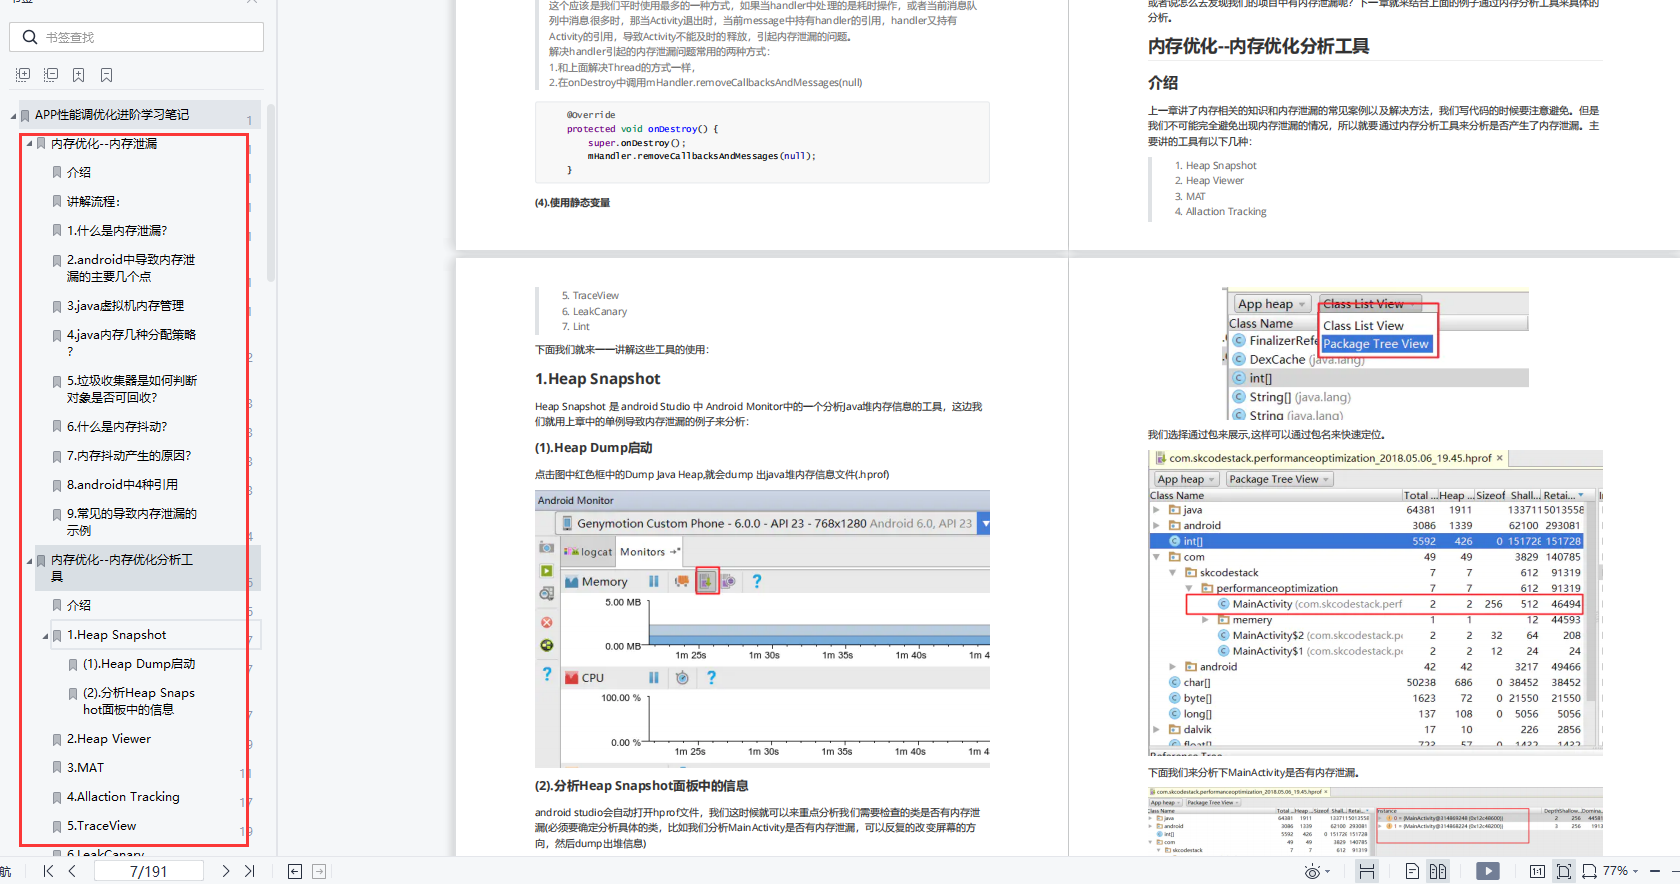Collapse the 内存优化--内存优化分析工具 bookmark section
The width and height of the screenshot is (1680, 884).
click(29, 561)
